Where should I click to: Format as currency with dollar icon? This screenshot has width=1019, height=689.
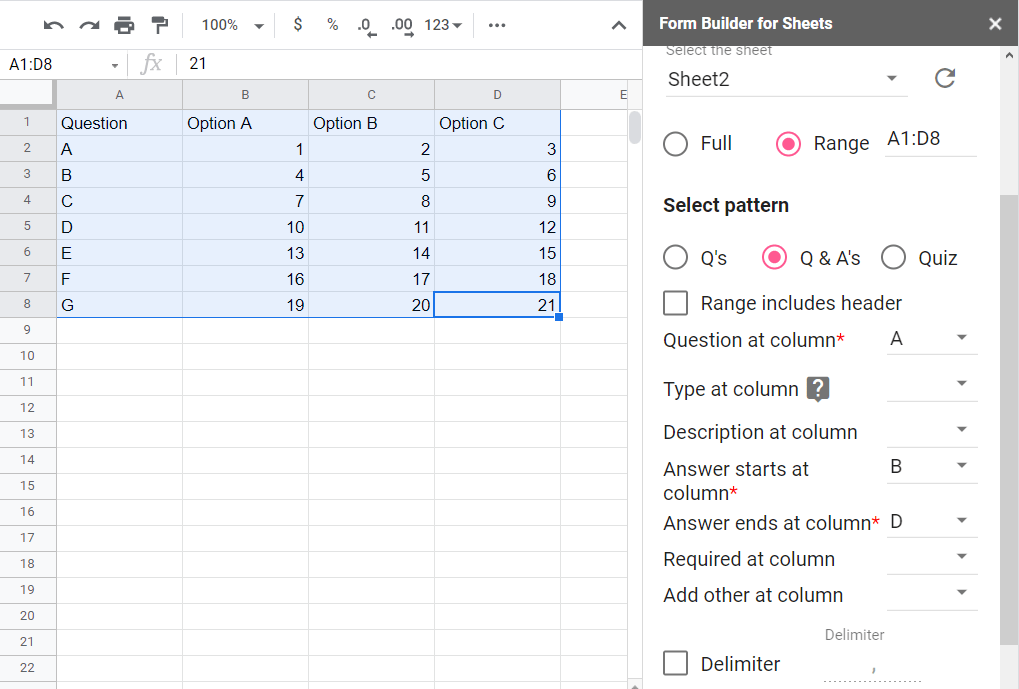tap(298, 25)
